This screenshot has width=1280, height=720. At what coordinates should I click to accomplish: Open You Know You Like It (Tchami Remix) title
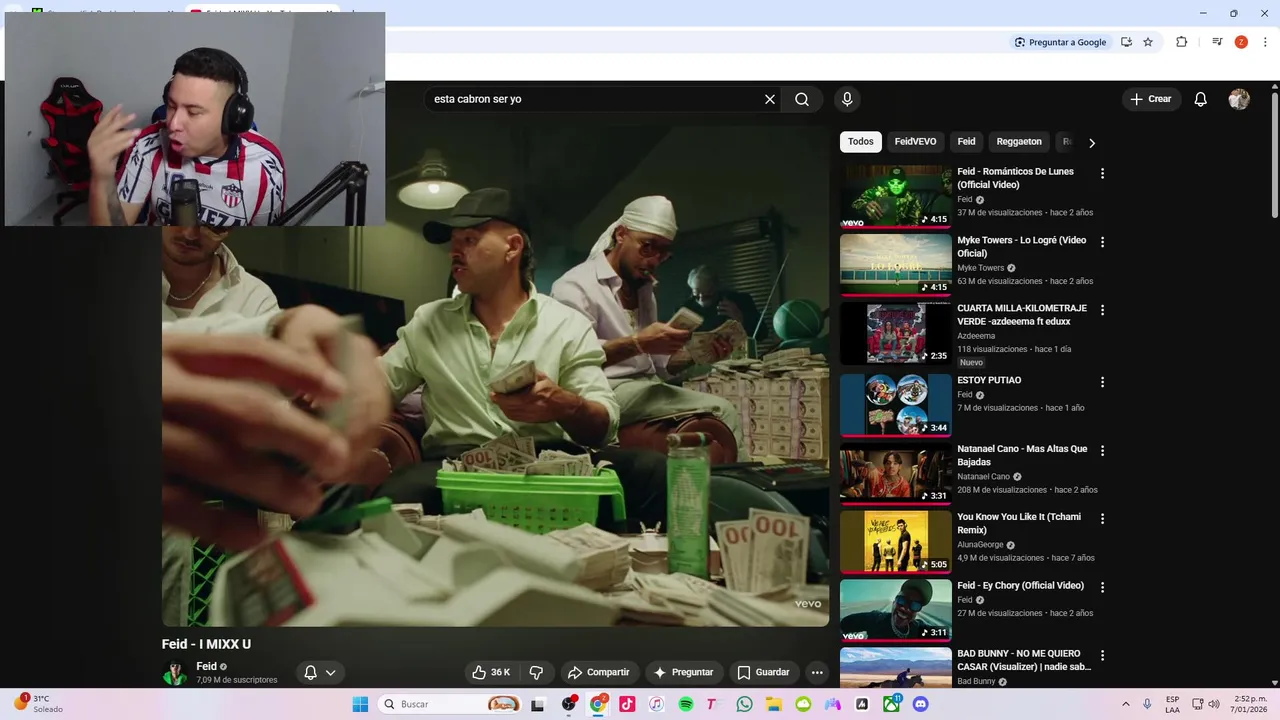click(x=1018, y=523)
